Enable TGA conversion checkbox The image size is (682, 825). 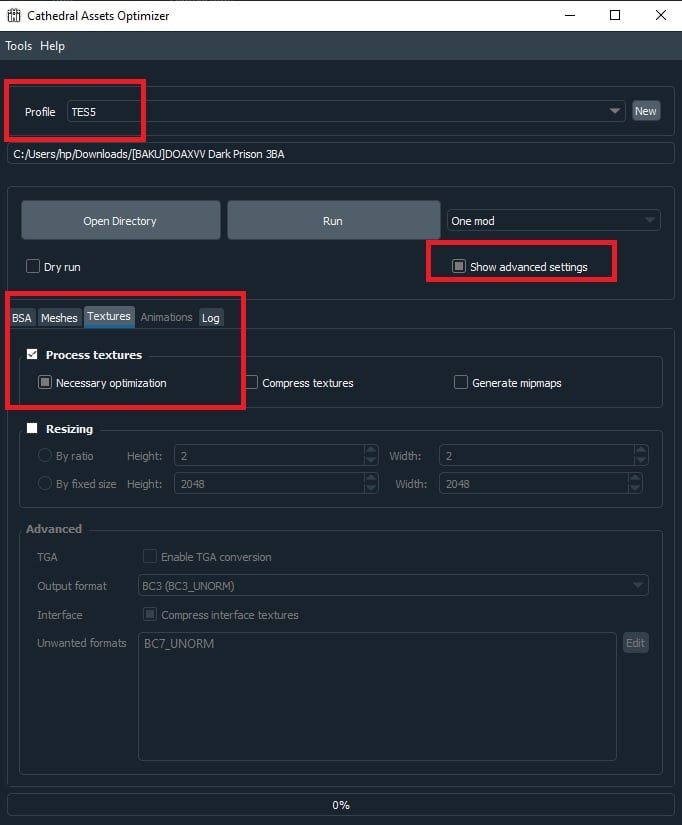pos(149,556)
